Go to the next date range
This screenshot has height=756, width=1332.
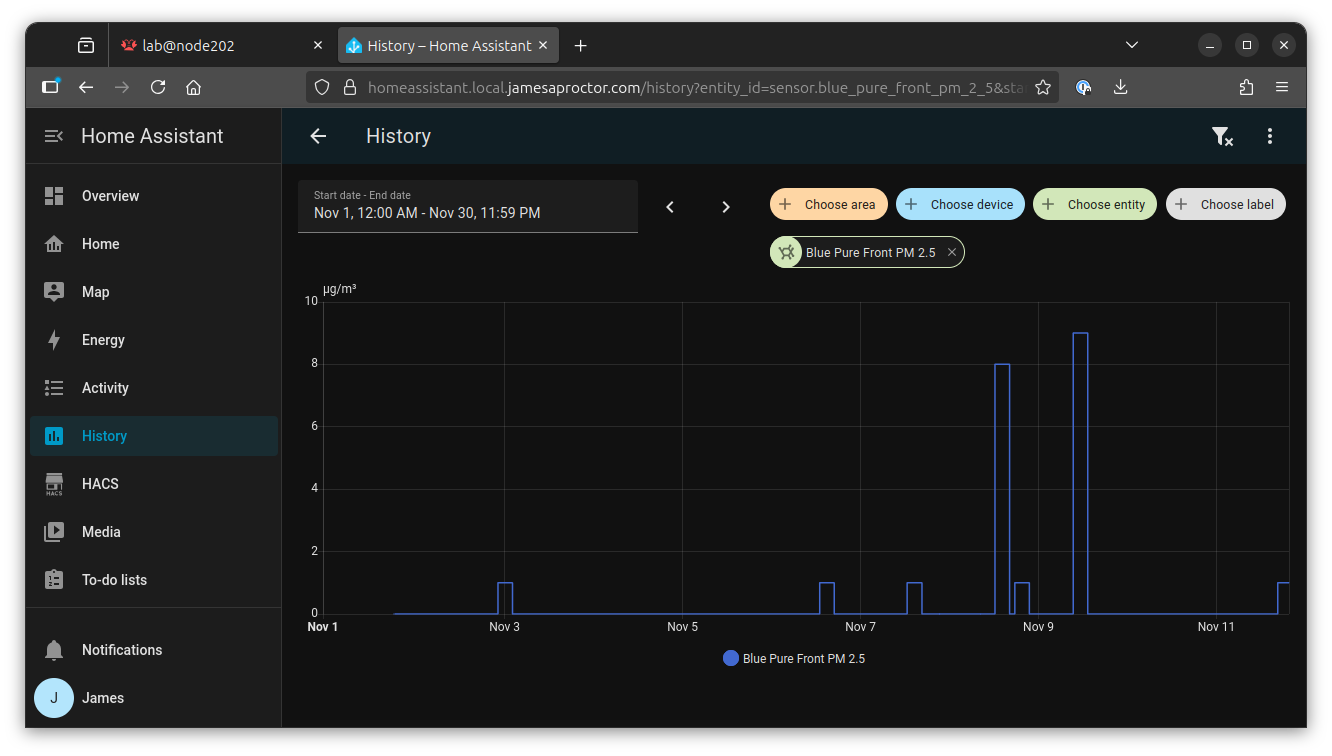point(726,207)
